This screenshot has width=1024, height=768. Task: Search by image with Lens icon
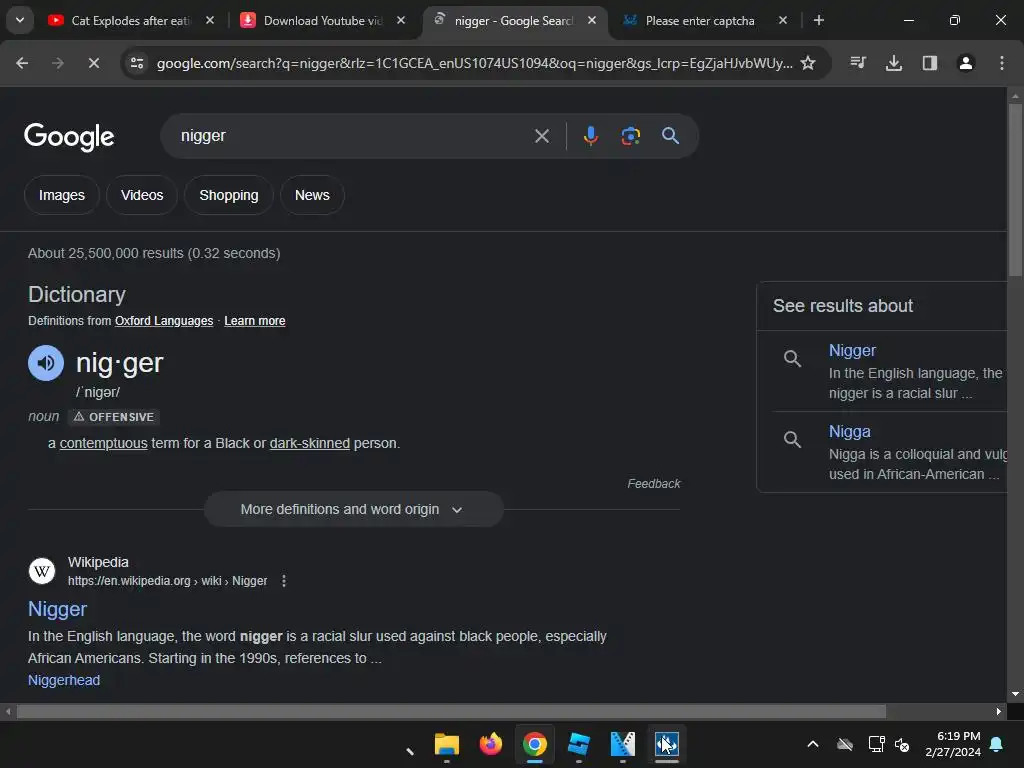click(630, 136)
